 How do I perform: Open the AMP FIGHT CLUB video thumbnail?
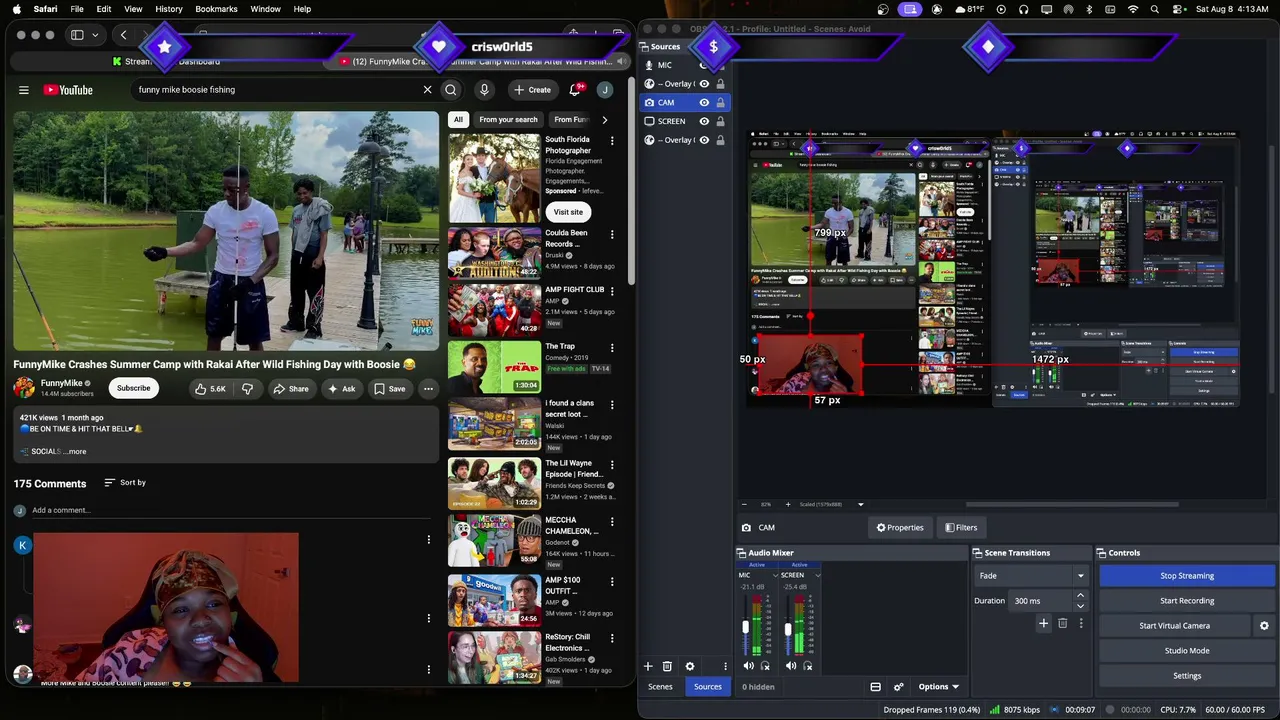coord(494,310)
